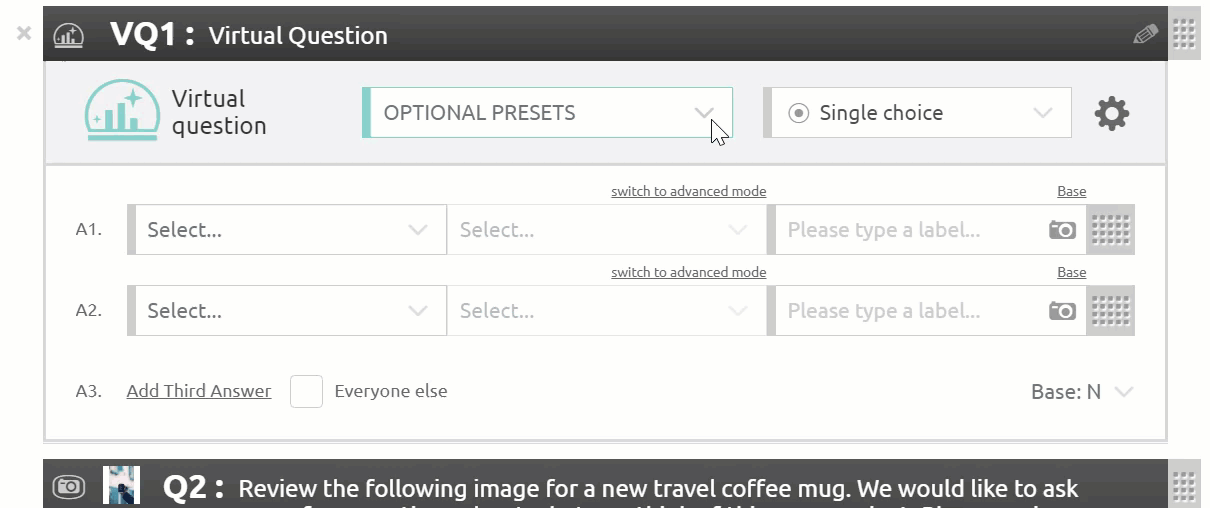Open the Single choice type dropdown

click(x=917, y=112)
